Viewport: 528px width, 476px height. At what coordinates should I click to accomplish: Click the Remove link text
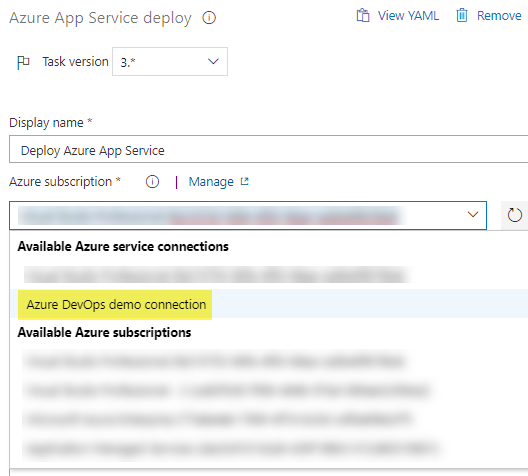coord(499,16)
